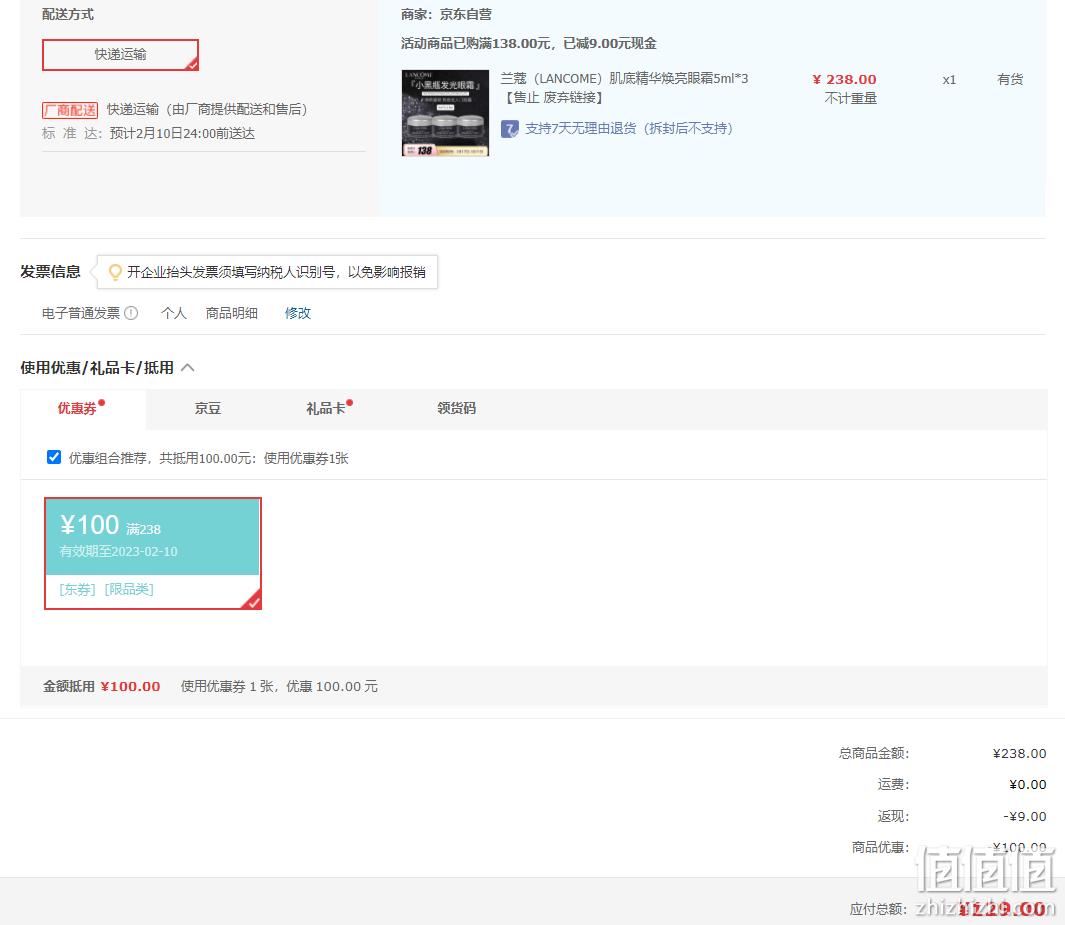Click 开企业抬头发票须填写纳税人识别号 notice
Screen dimensions: 1065x925
coord(276,272)
